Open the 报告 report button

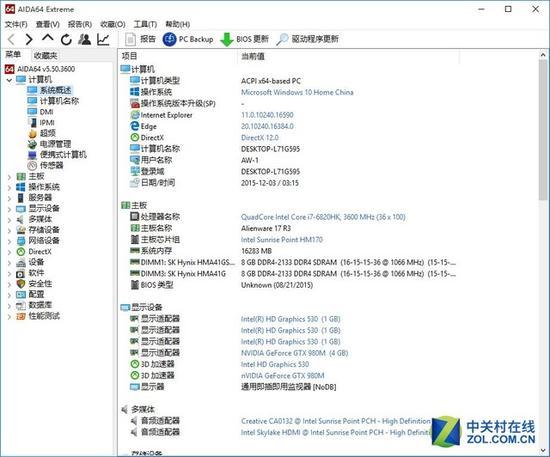[140, 39]
